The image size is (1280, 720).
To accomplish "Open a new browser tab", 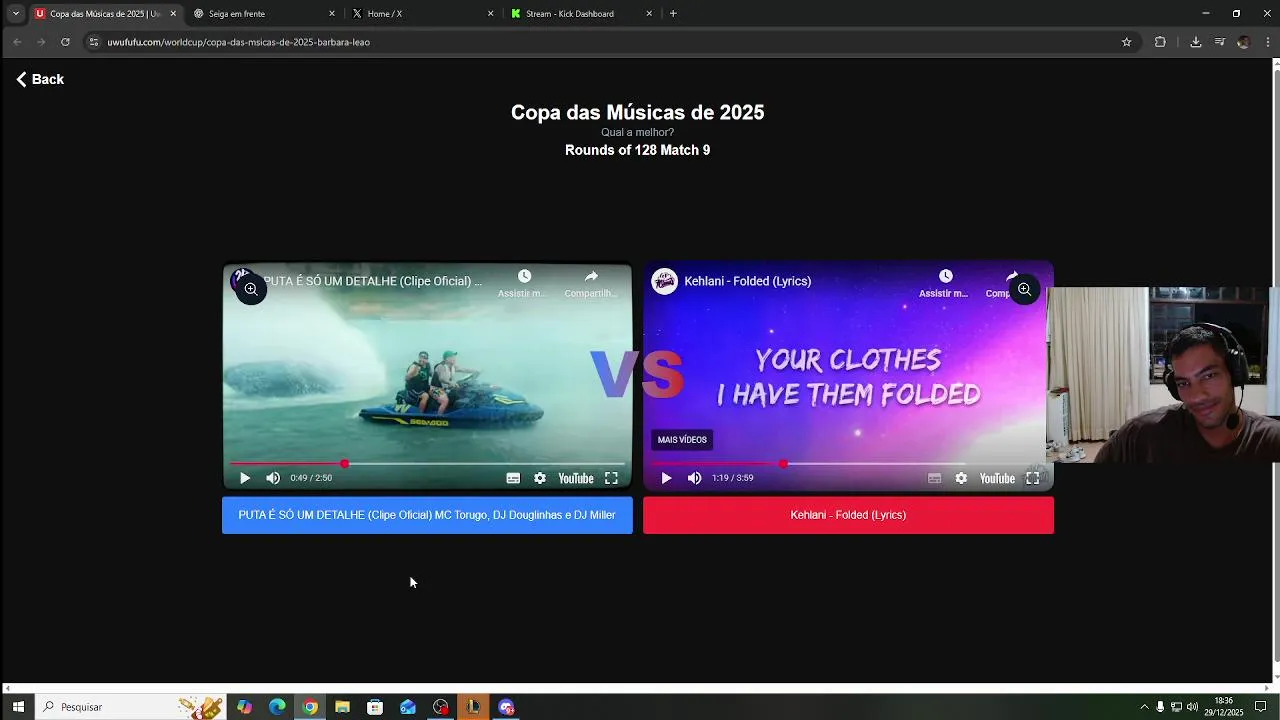I will pyautogui.click(x=673, y=14).
